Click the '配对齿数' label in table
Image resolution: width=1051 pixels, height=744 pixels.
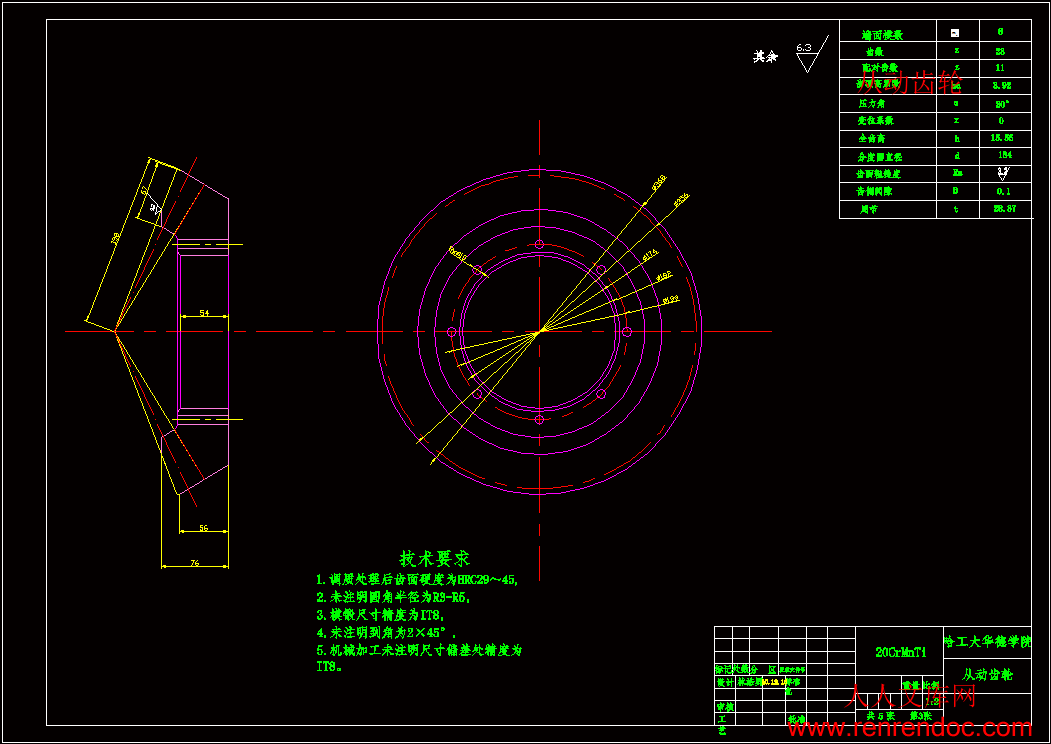[x=880, y=68]
